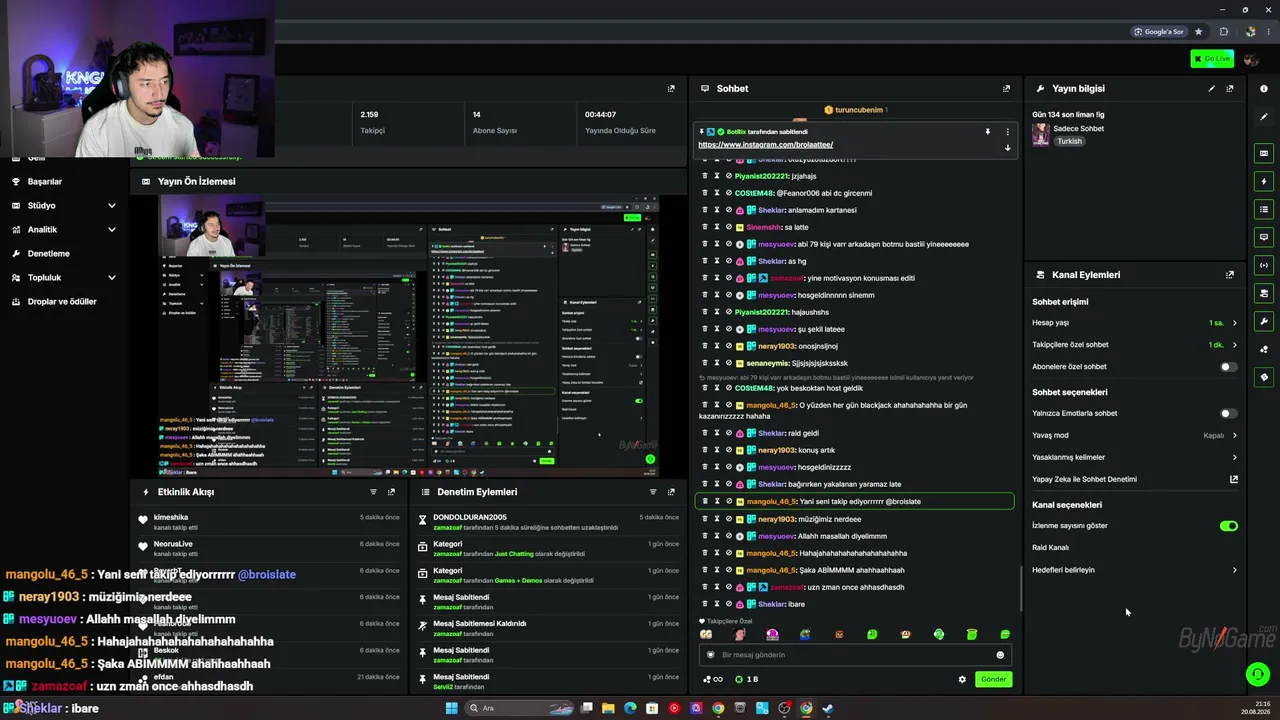This screenshot has height=720, width=1280.
Task: Click the Google'a Sor button in the address bar
Action: coord(1159,32)
